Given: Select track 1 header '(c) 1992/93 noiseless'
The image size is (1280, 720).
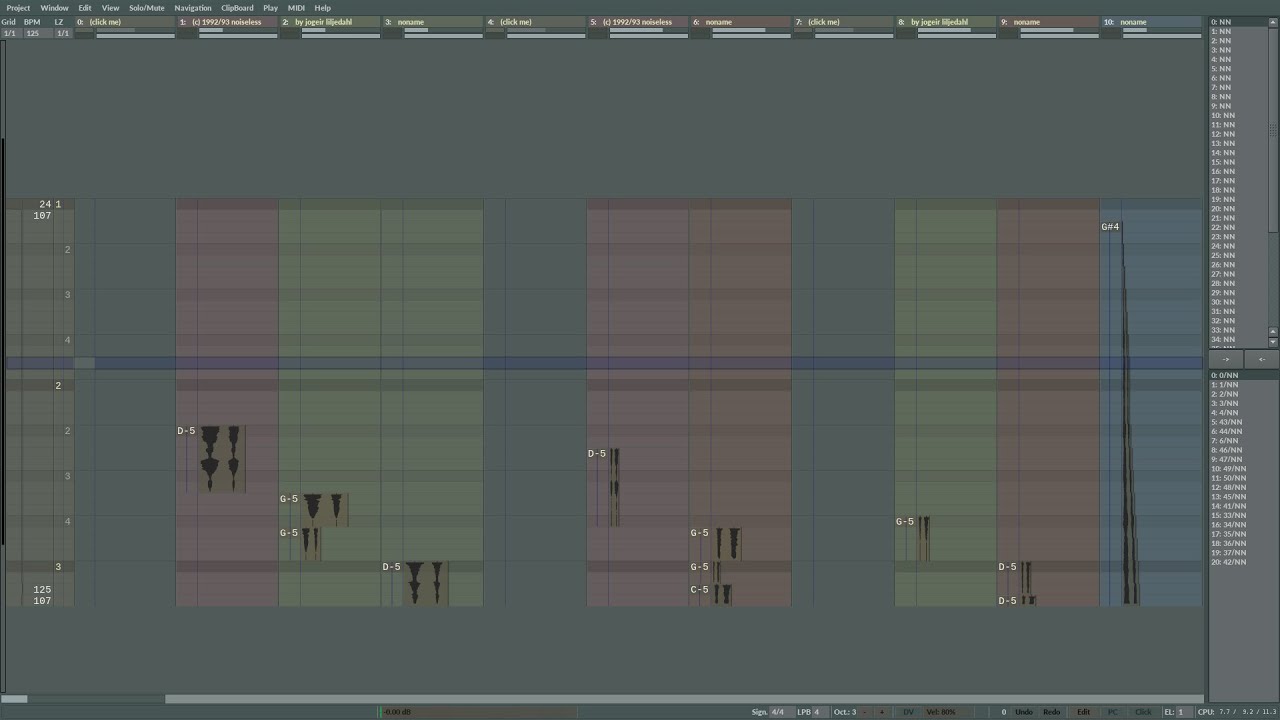Looking at the screenshot, I should 227,22.
